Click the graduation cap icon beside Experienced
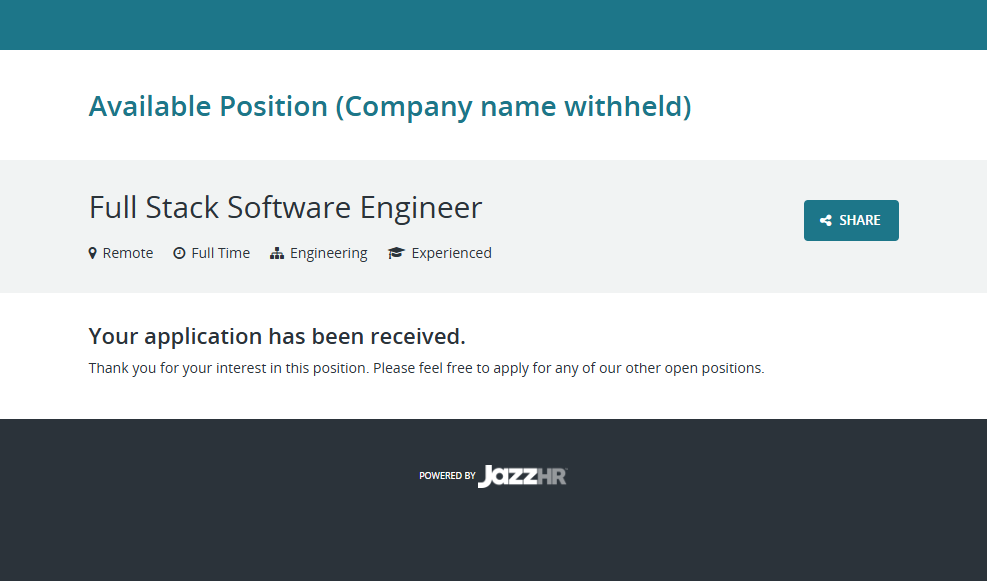This screenshot has height=581, width=987. point(396,253)
